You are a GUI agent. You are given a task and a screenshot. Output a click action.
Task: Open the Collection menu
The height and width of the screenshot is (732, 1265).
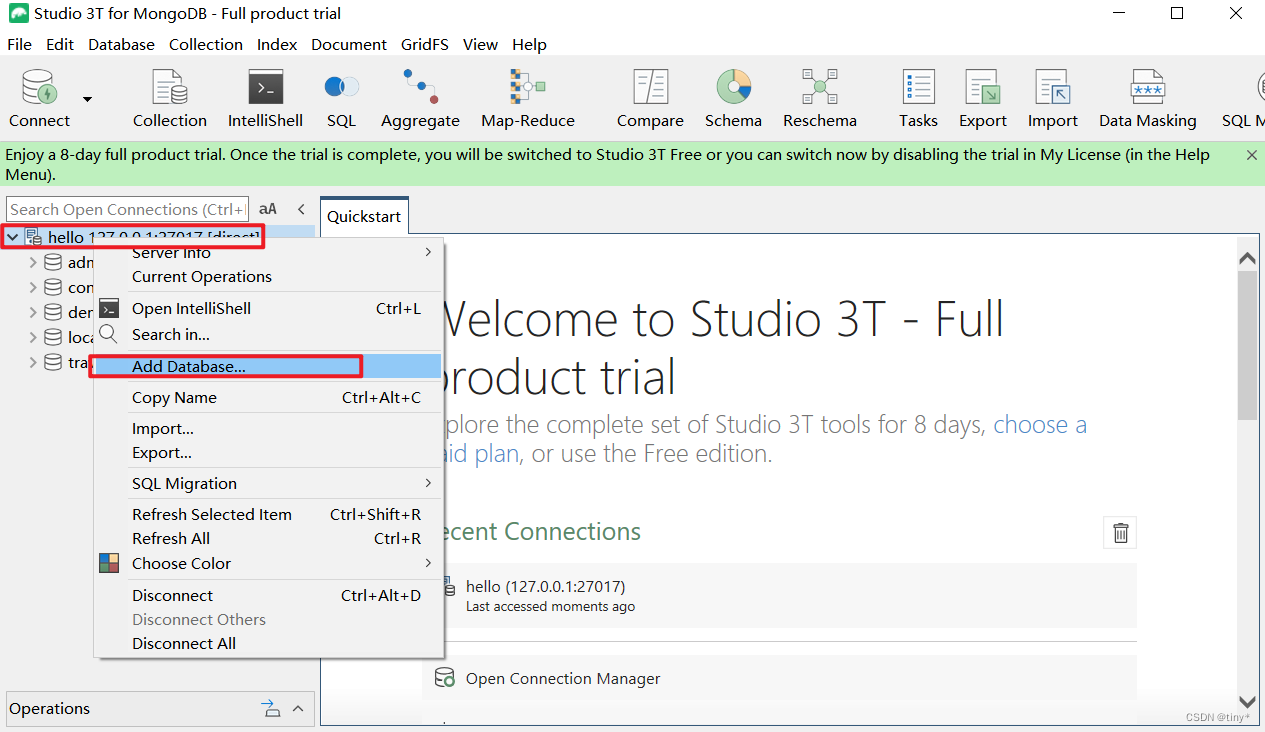tap(206, 44)
